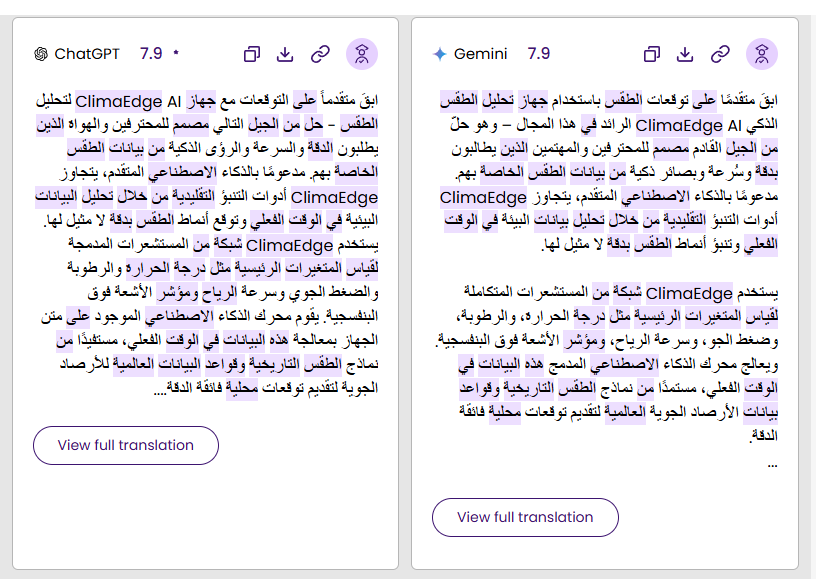Screen dimensions: 816x579
Task: View full translation in ChatGPT card
Action: pyautogui.click(x=125, y=445)
